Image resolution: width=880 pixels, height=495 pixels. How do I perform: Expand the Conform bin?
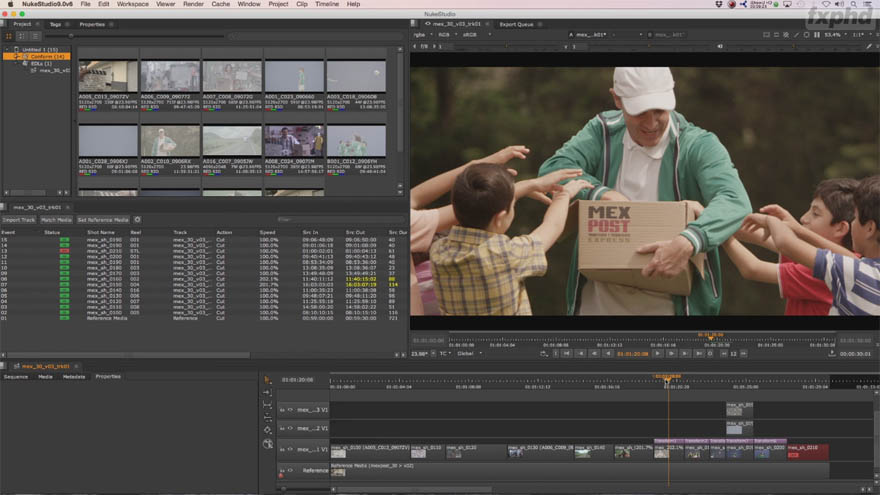(16, 57)
